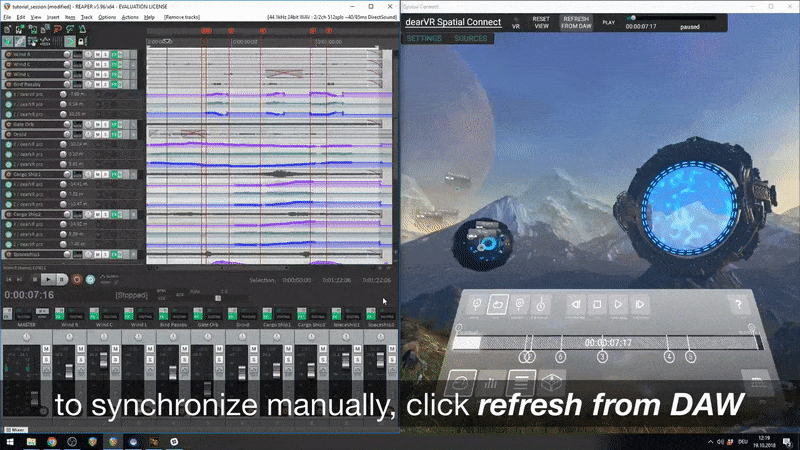Click the previous marker icon in dearVR panel
The image size is (800, 450).
tap(576, 305)
